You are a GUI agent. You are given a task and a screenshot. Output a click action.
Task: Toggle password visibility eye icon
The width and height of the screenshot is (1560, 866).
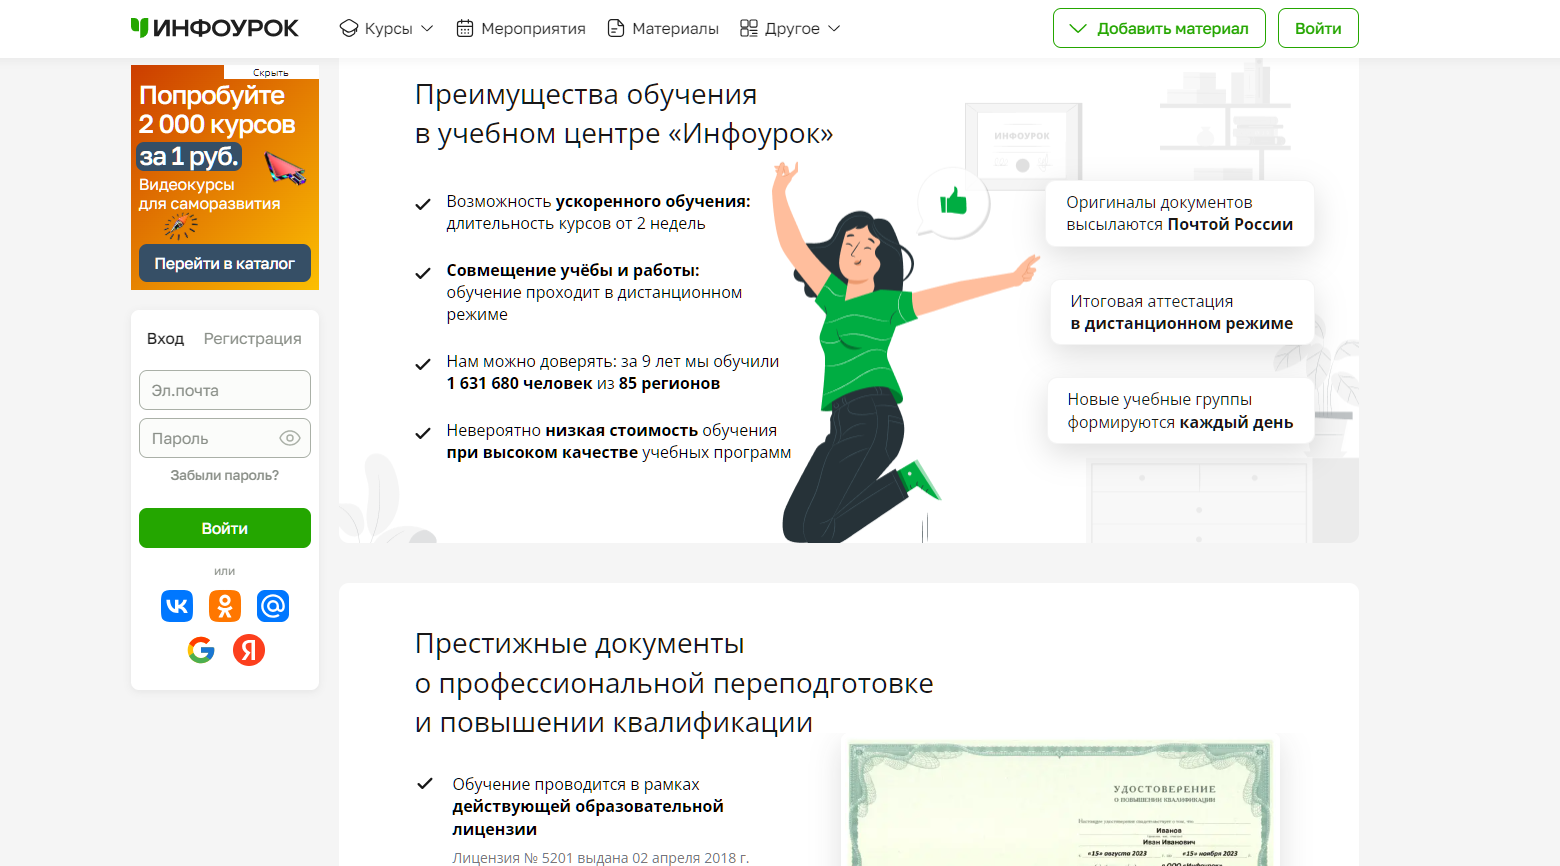click(290, 438)
